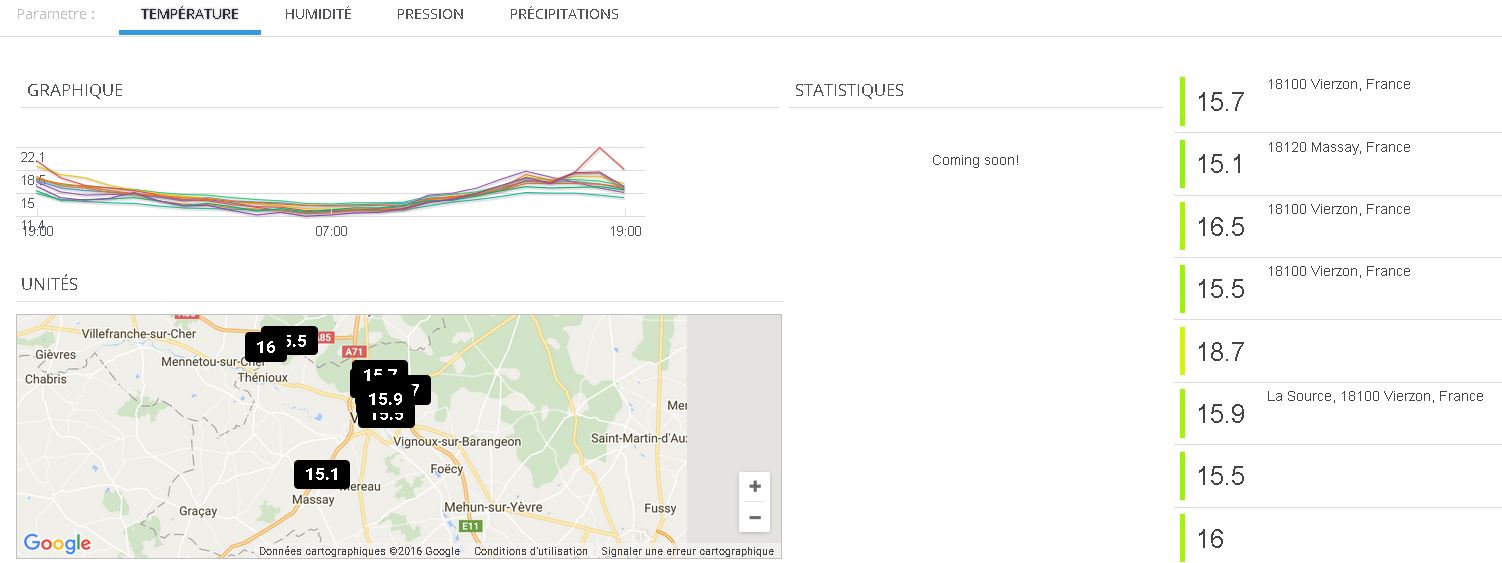Select the 15.7 Vierzon station entry
Viewport: 1502px width, 563px height.
(1338, 101)
